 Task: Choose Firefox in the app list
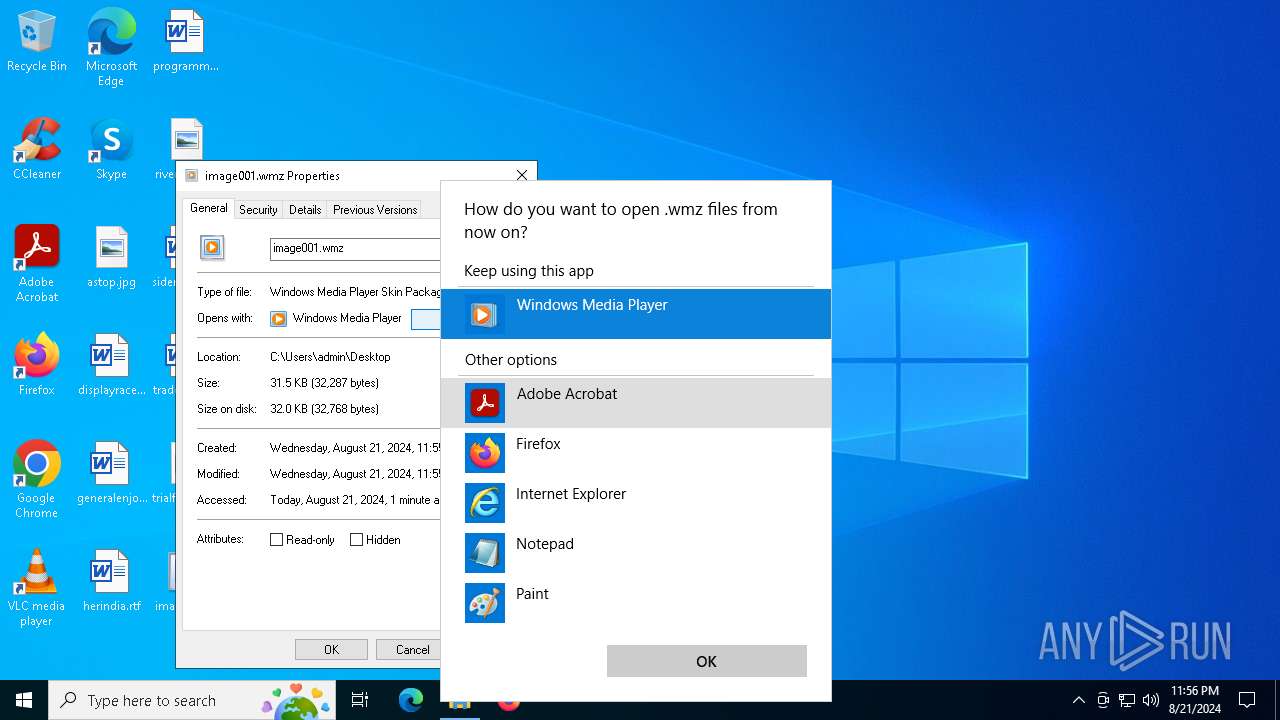[636, 453]
